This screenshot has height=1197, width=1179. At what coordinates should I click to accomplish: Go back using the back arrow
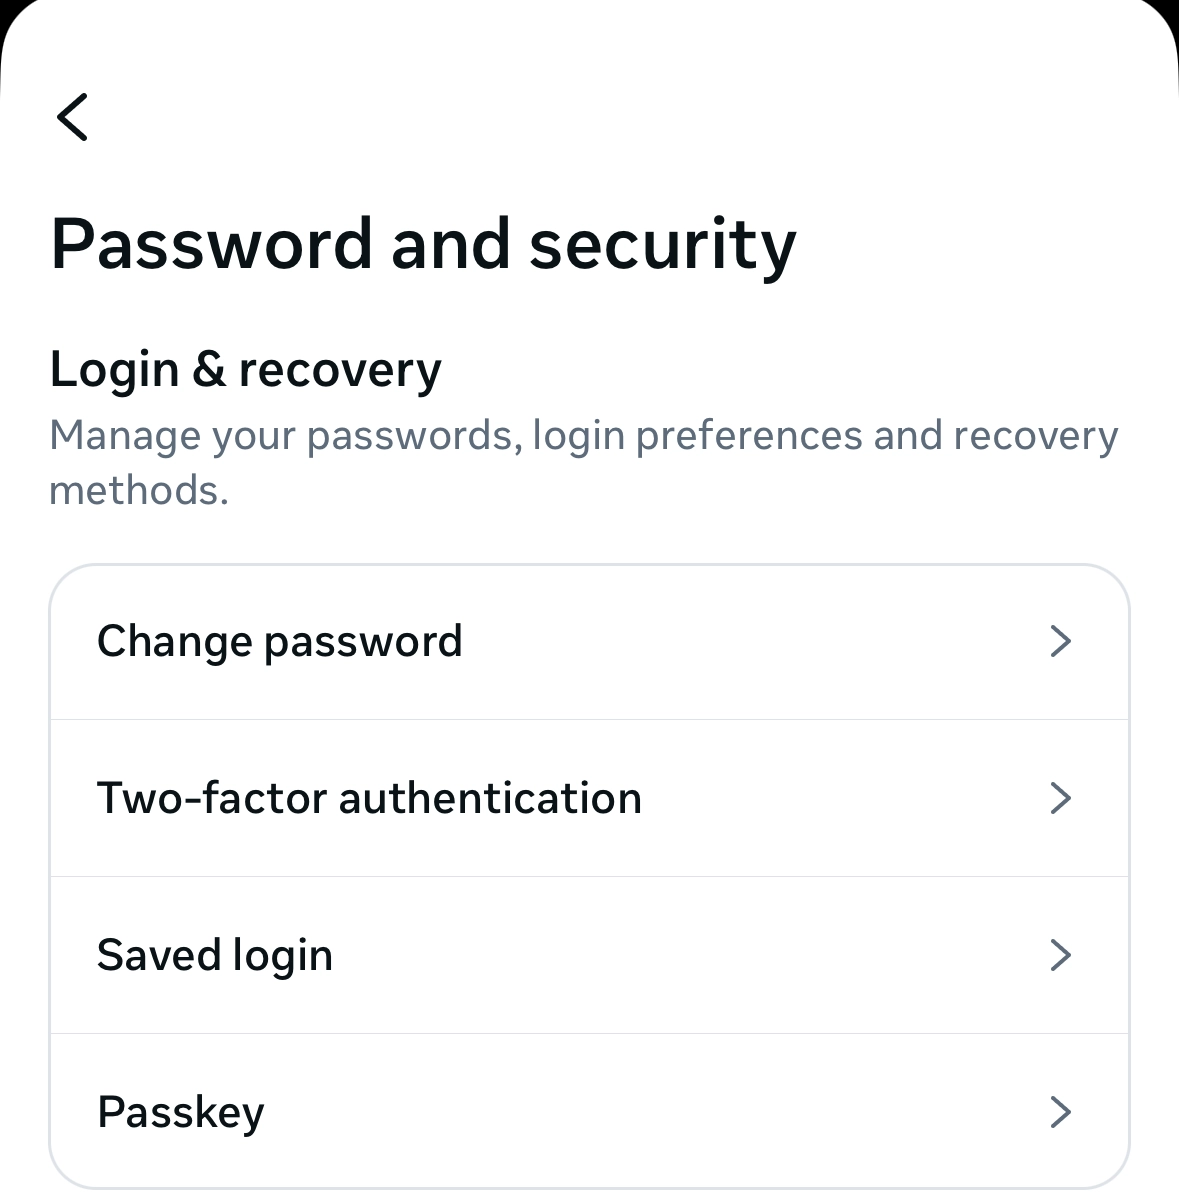[73, 117]
